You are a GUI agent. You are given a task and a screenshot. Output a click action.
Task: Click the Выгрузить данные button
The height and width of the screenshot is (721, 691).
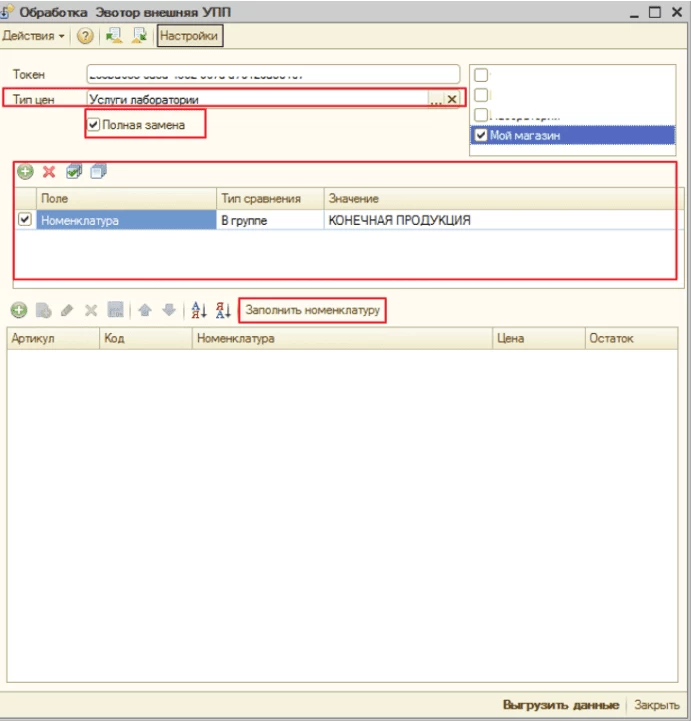click(561, 703)
